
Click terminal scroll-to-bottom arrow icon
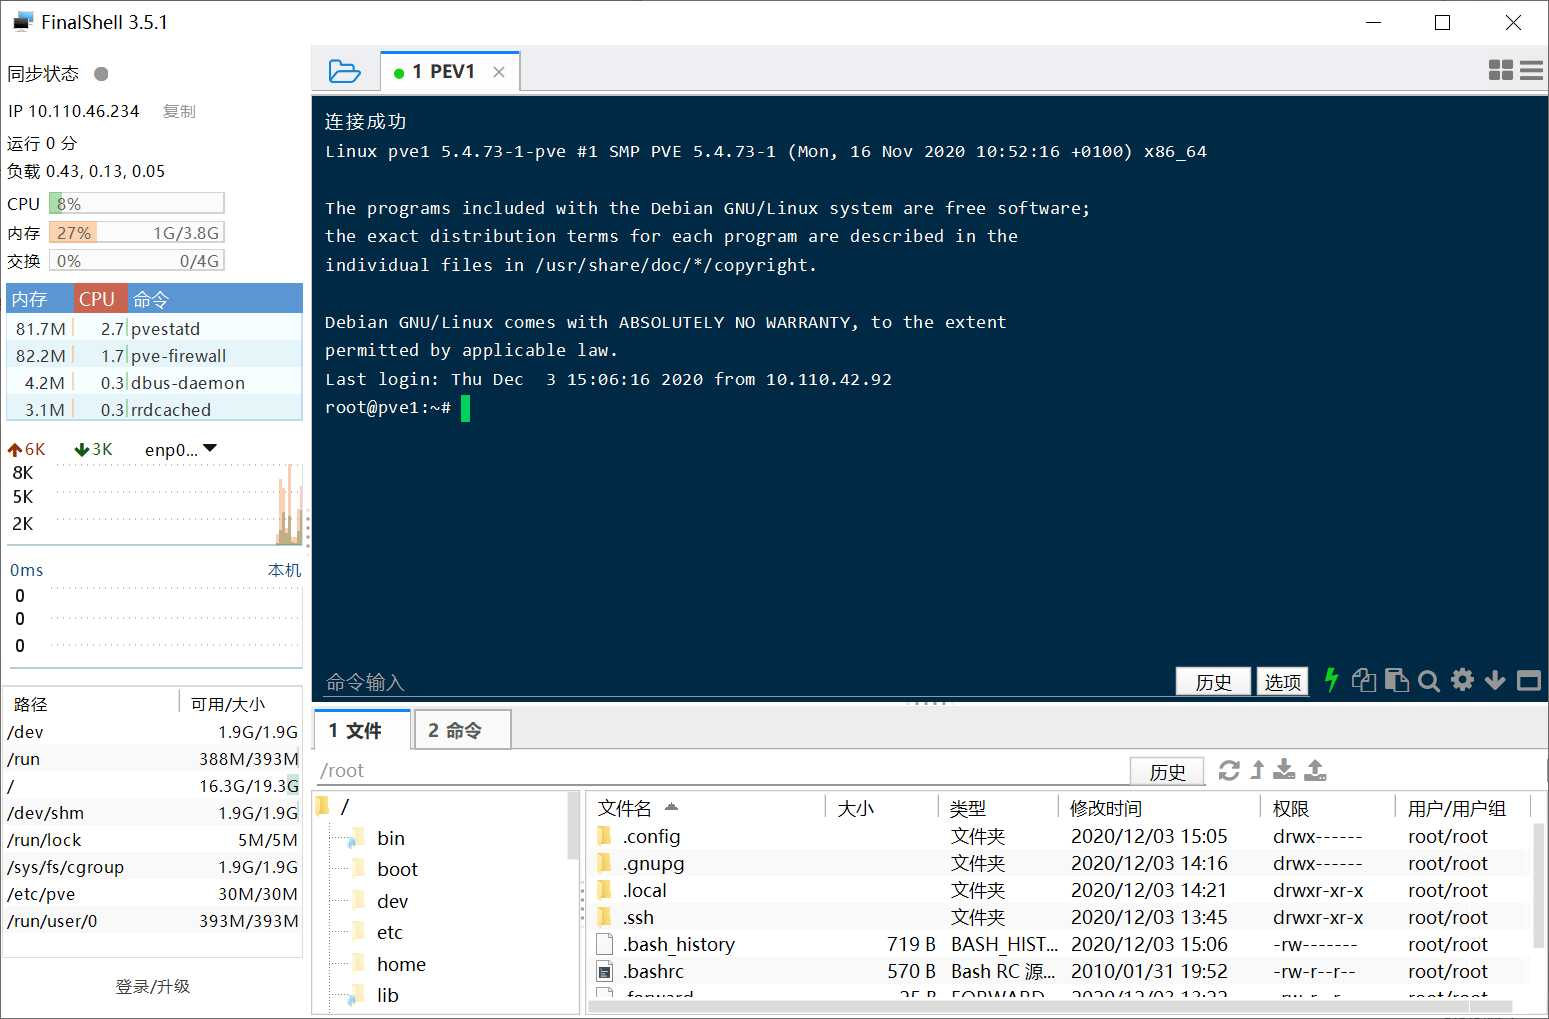1495,680
